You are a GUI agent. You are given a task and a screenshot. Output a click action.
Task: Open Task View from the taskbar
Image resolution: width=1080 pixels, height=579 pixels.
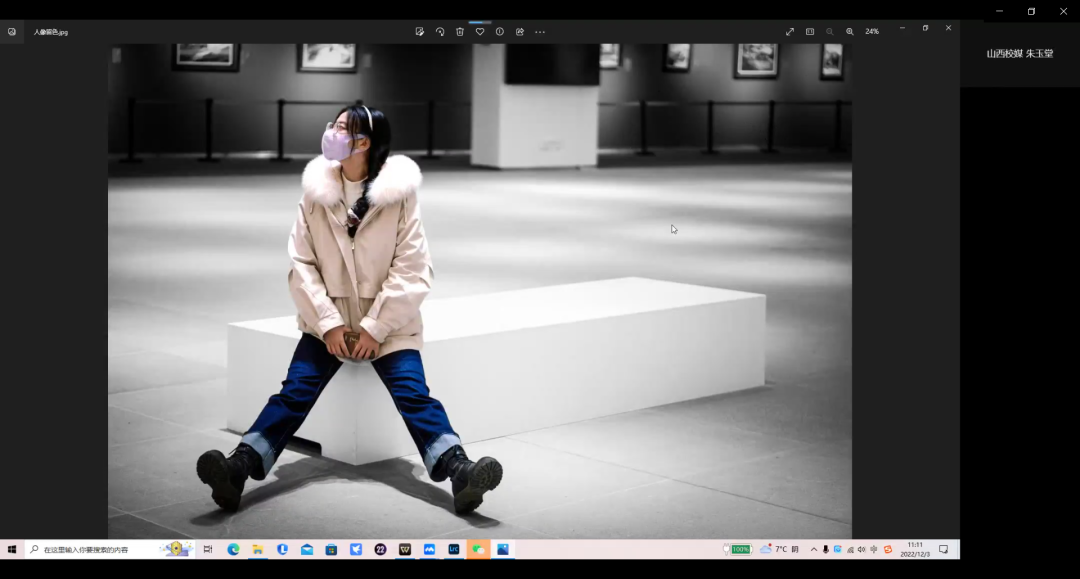[x=208, y=549]
